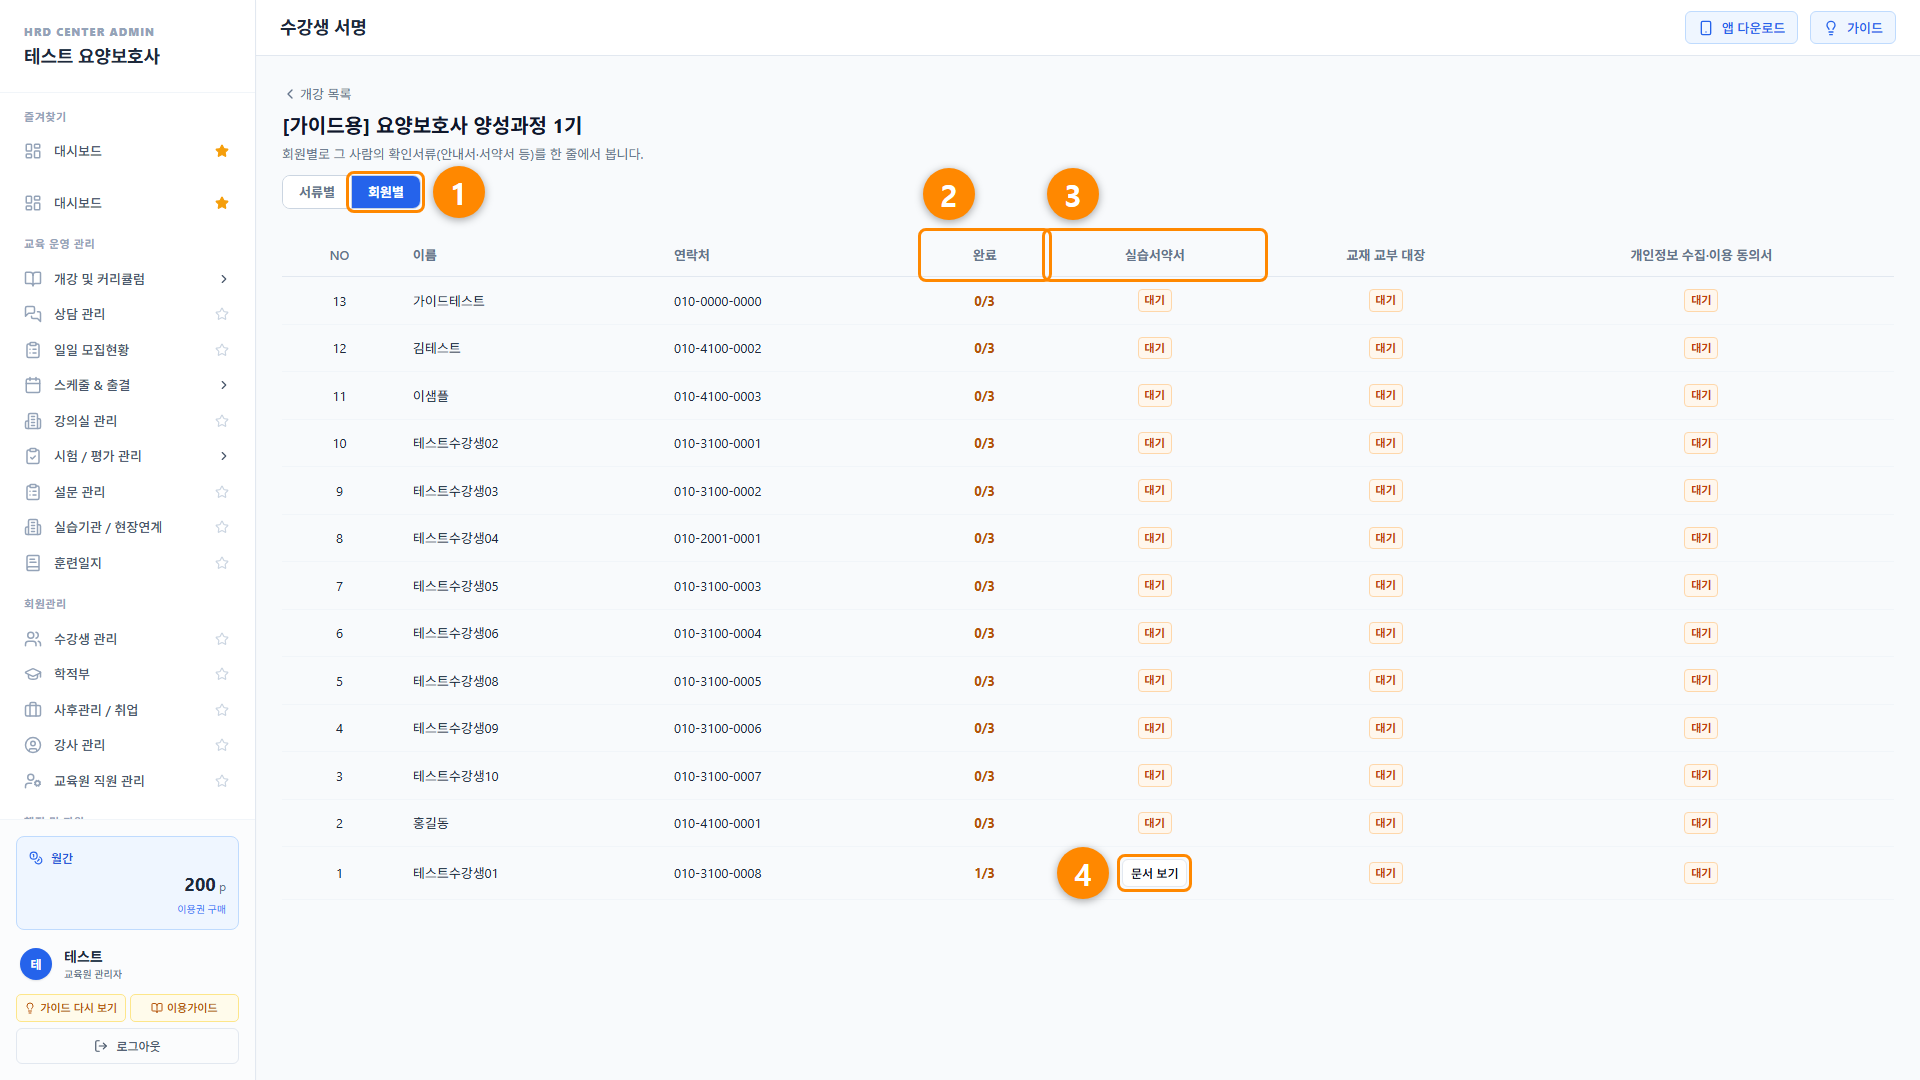Click 문서 보기 for 테스트수강생01

[x=1154, y=873]
